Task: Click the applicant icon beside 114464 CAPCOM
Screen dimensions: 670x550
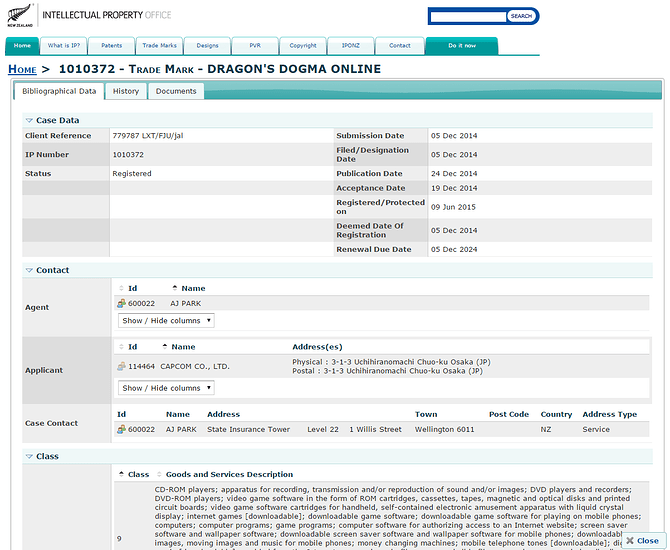Action: tap(121, 366)
